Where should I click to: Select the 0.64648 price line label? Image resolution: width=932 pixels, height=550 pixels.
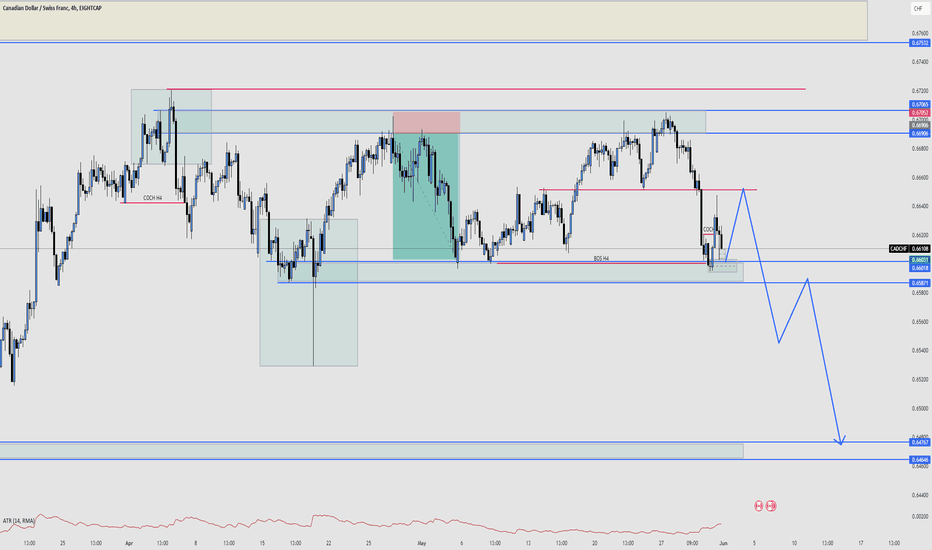(x=920, y=460)
